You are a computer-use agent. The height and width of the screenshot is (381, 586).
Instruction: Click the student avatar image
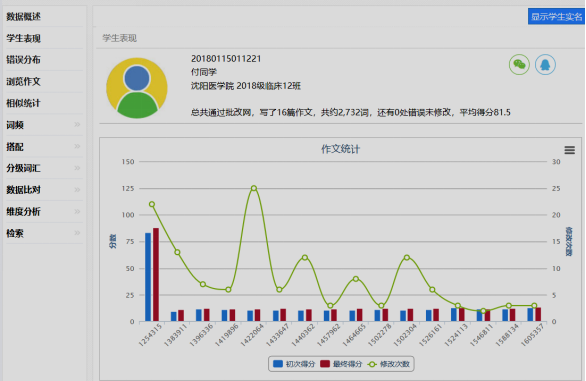(137, 88)
